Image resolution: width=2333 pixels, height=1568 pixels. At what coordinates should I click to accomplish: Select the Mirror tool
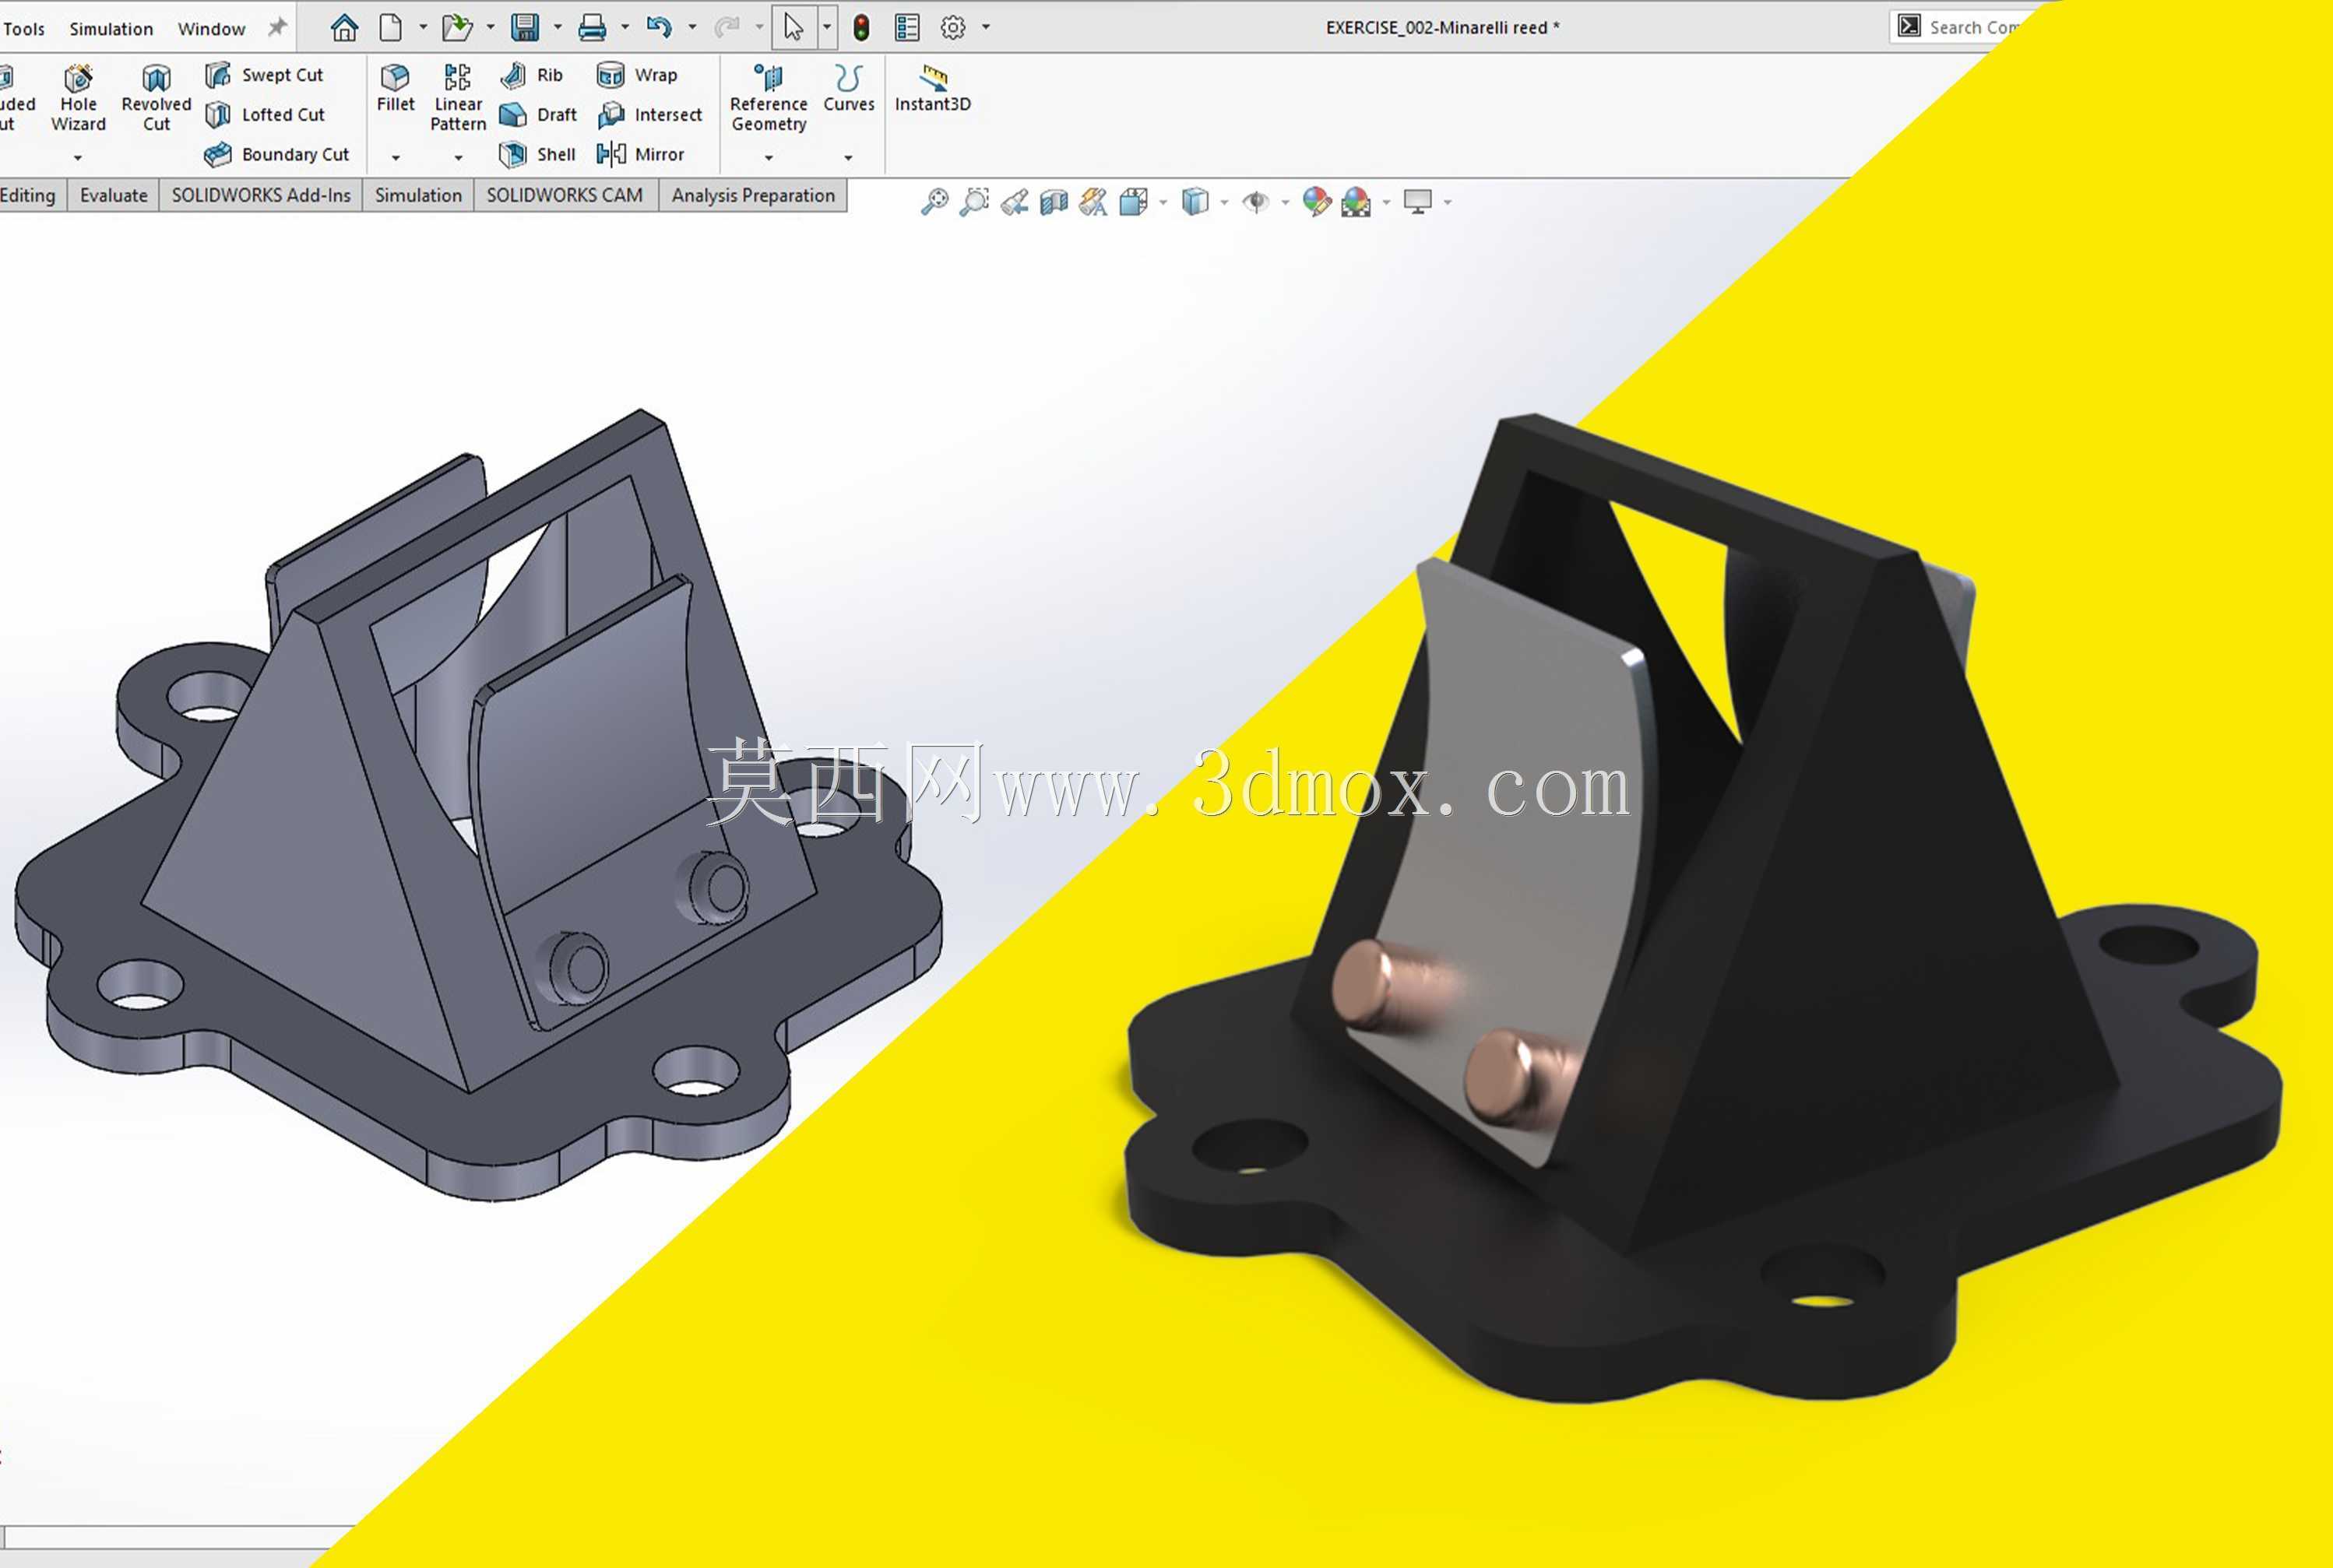pyautogui.click(x=640, y=155)
